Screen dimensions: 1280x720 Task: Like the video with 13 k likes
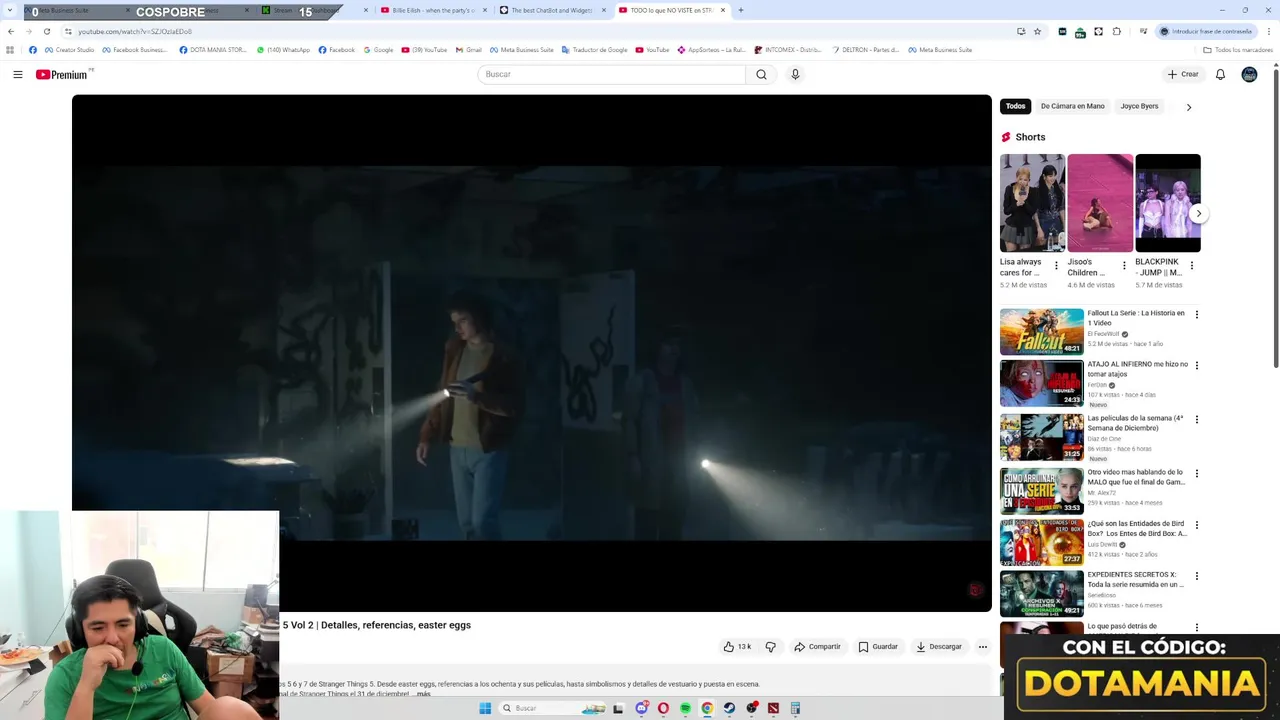point(737,647)
